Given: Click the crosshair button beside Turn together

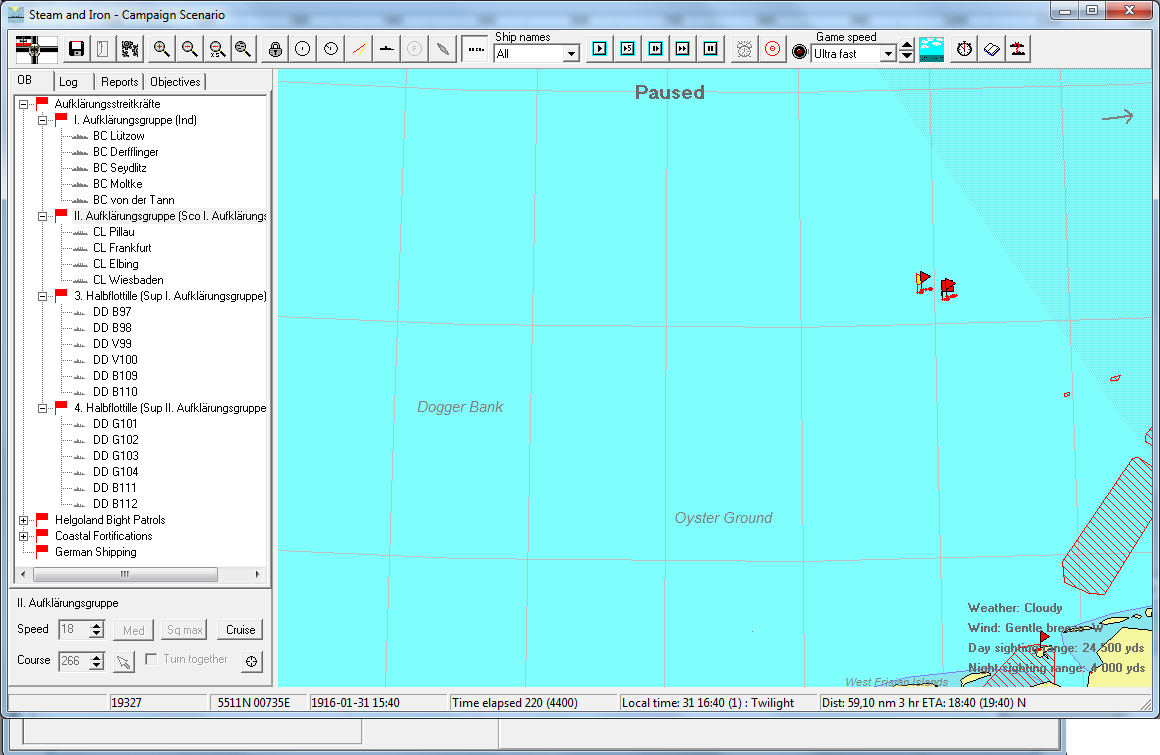Looking at the screenshot, I should point(252,662).
